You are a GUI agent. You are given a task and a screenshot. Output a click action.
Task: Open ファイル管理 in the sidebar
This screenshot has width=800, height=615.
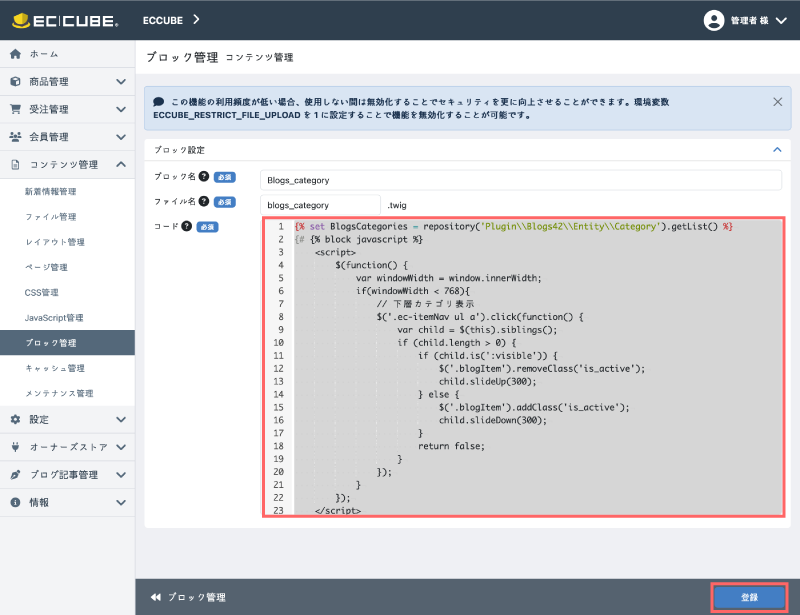[51, 217]
